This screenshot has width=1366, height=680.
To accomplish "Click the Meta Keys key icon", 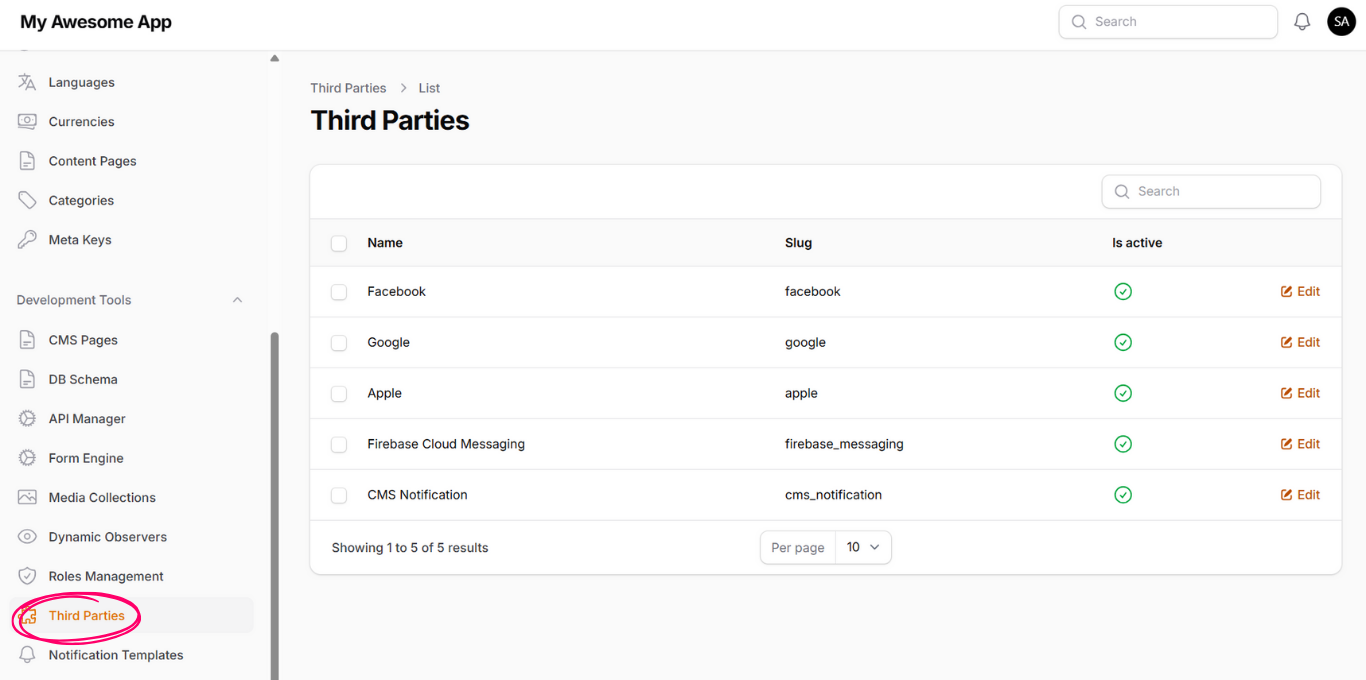I will [27, 240].
